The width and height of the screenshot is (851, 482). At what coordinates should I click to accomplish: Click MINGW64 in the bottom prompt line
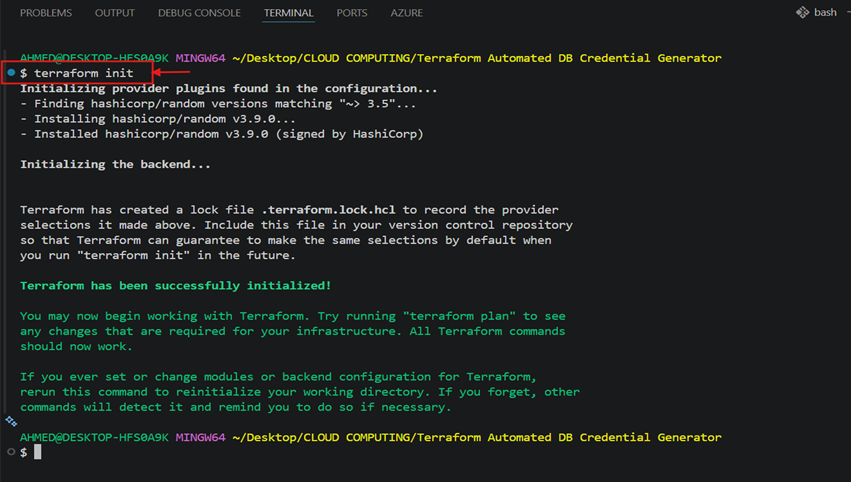coord(200,437)
